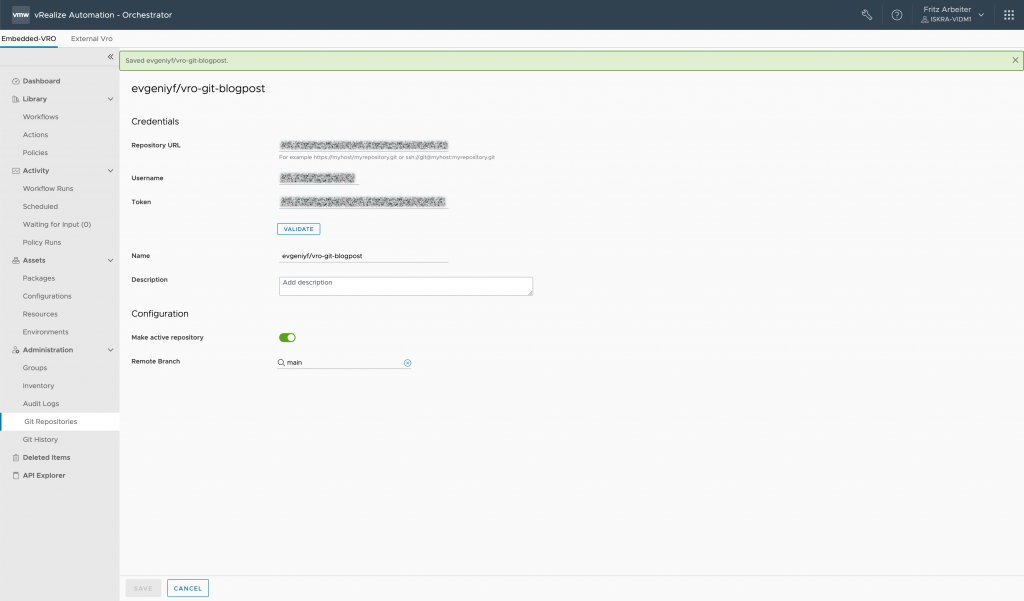
Task: Open Waiting for Input (0)
Action: coord(57,225)
